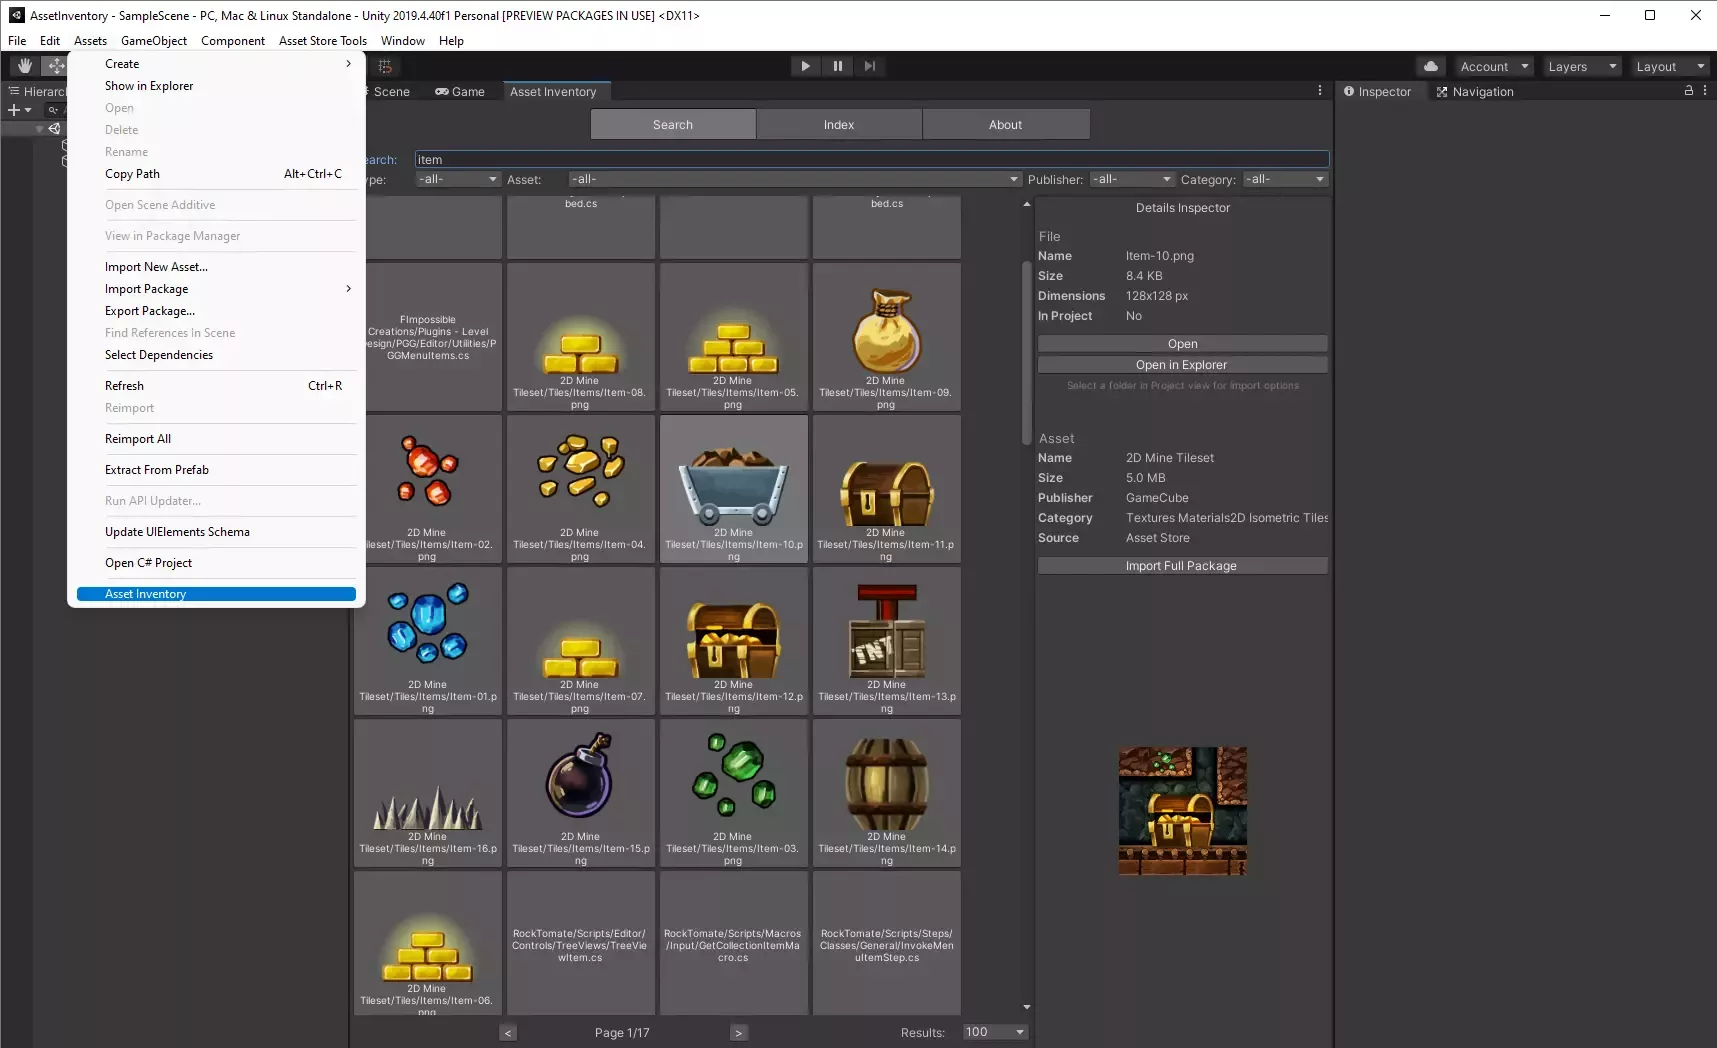Click the Open in Explorer button
The height and width of the screenshot is (1048, 1717).
tap(1182, 365)
